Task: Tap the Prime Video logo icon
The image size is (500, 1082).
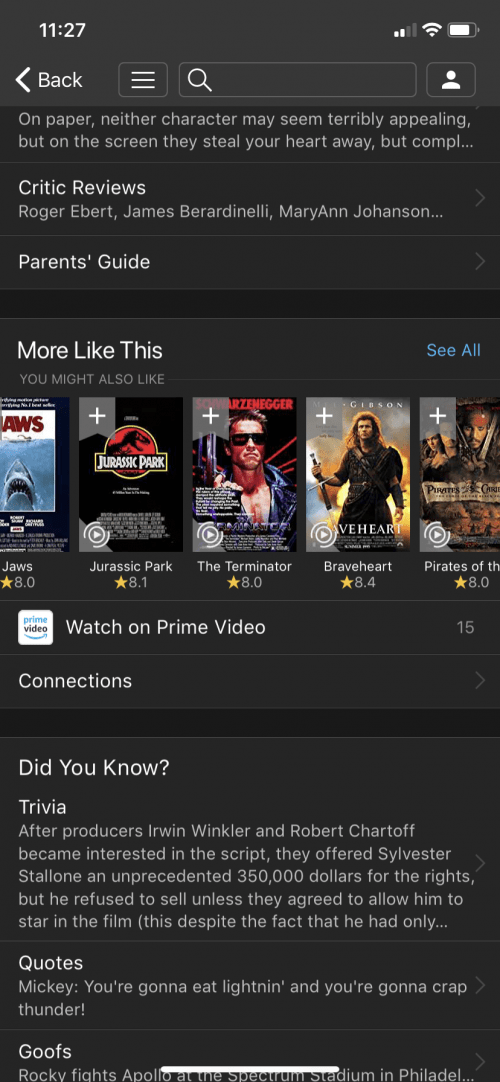Action: pos(36,627)
